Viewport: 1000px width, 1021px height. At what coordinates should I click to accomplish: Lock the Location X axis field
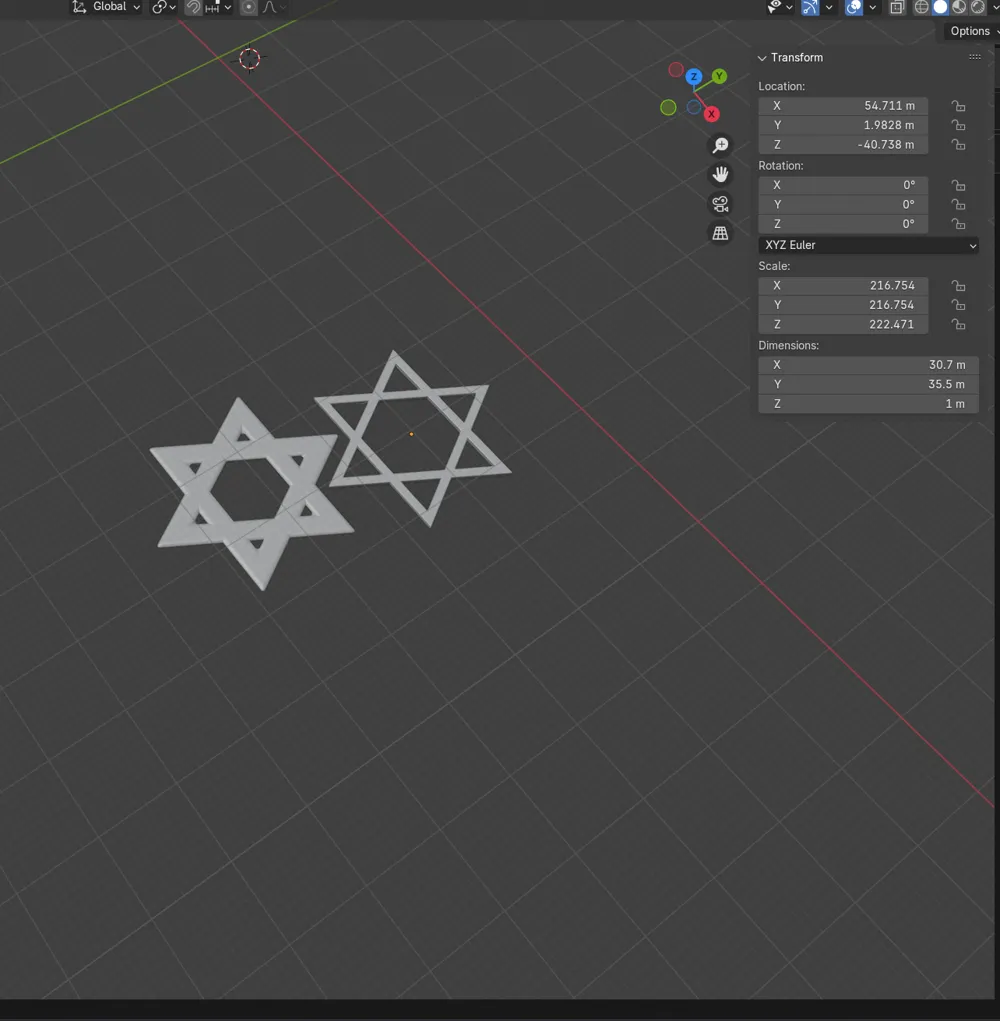click(x=958, y=105)
